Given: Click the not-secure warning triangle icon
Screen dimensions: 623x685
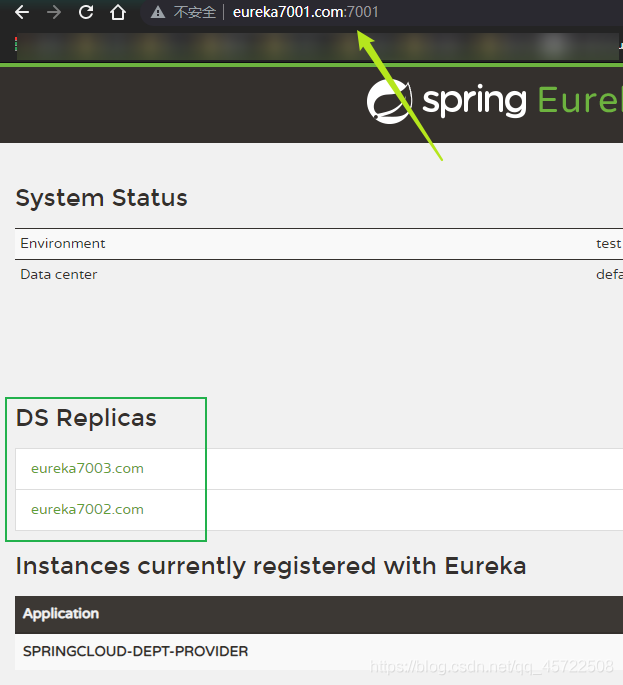Looking at the screenshot, I should 158,12.
